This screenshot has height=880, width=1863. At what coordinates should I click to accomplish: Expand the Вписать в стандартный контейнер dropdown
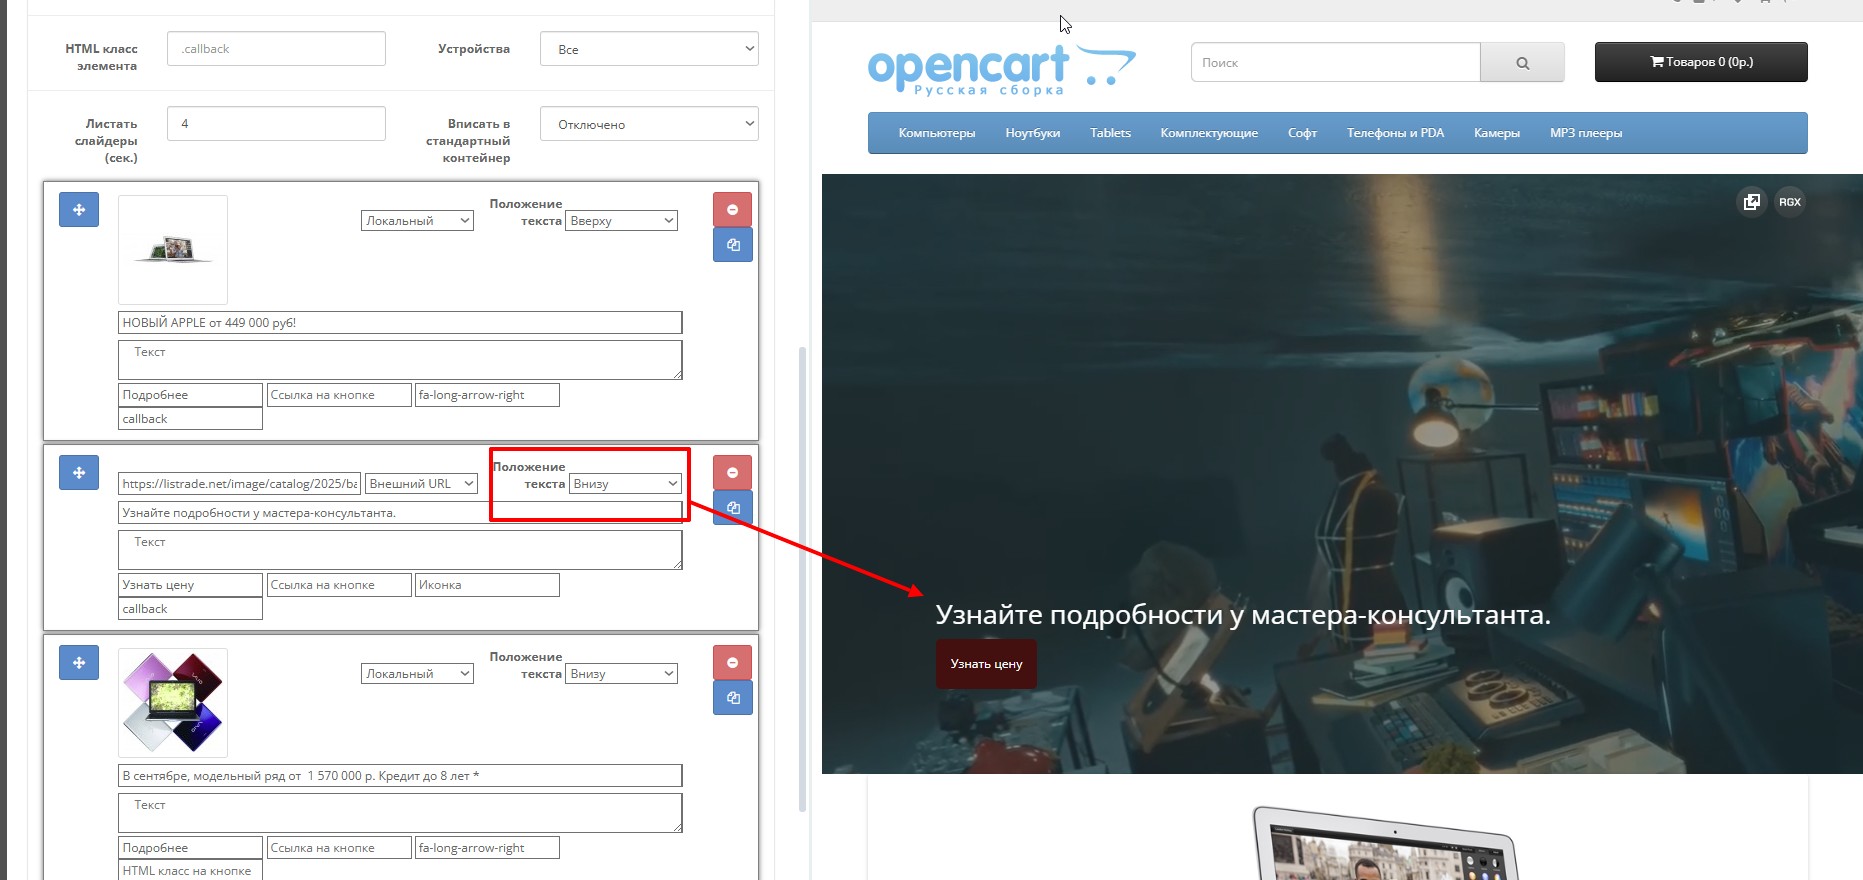pos(649,125)
